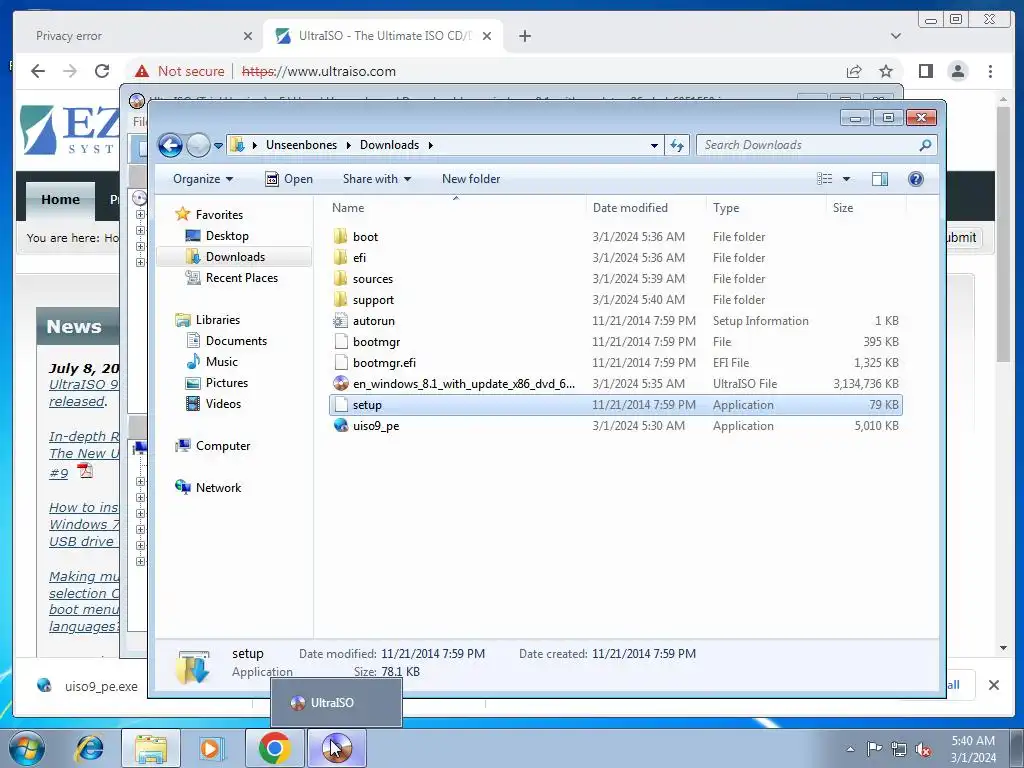The image size is (1024, 768).
Task: Share this page from Chrome address bar
Action: 854,71
